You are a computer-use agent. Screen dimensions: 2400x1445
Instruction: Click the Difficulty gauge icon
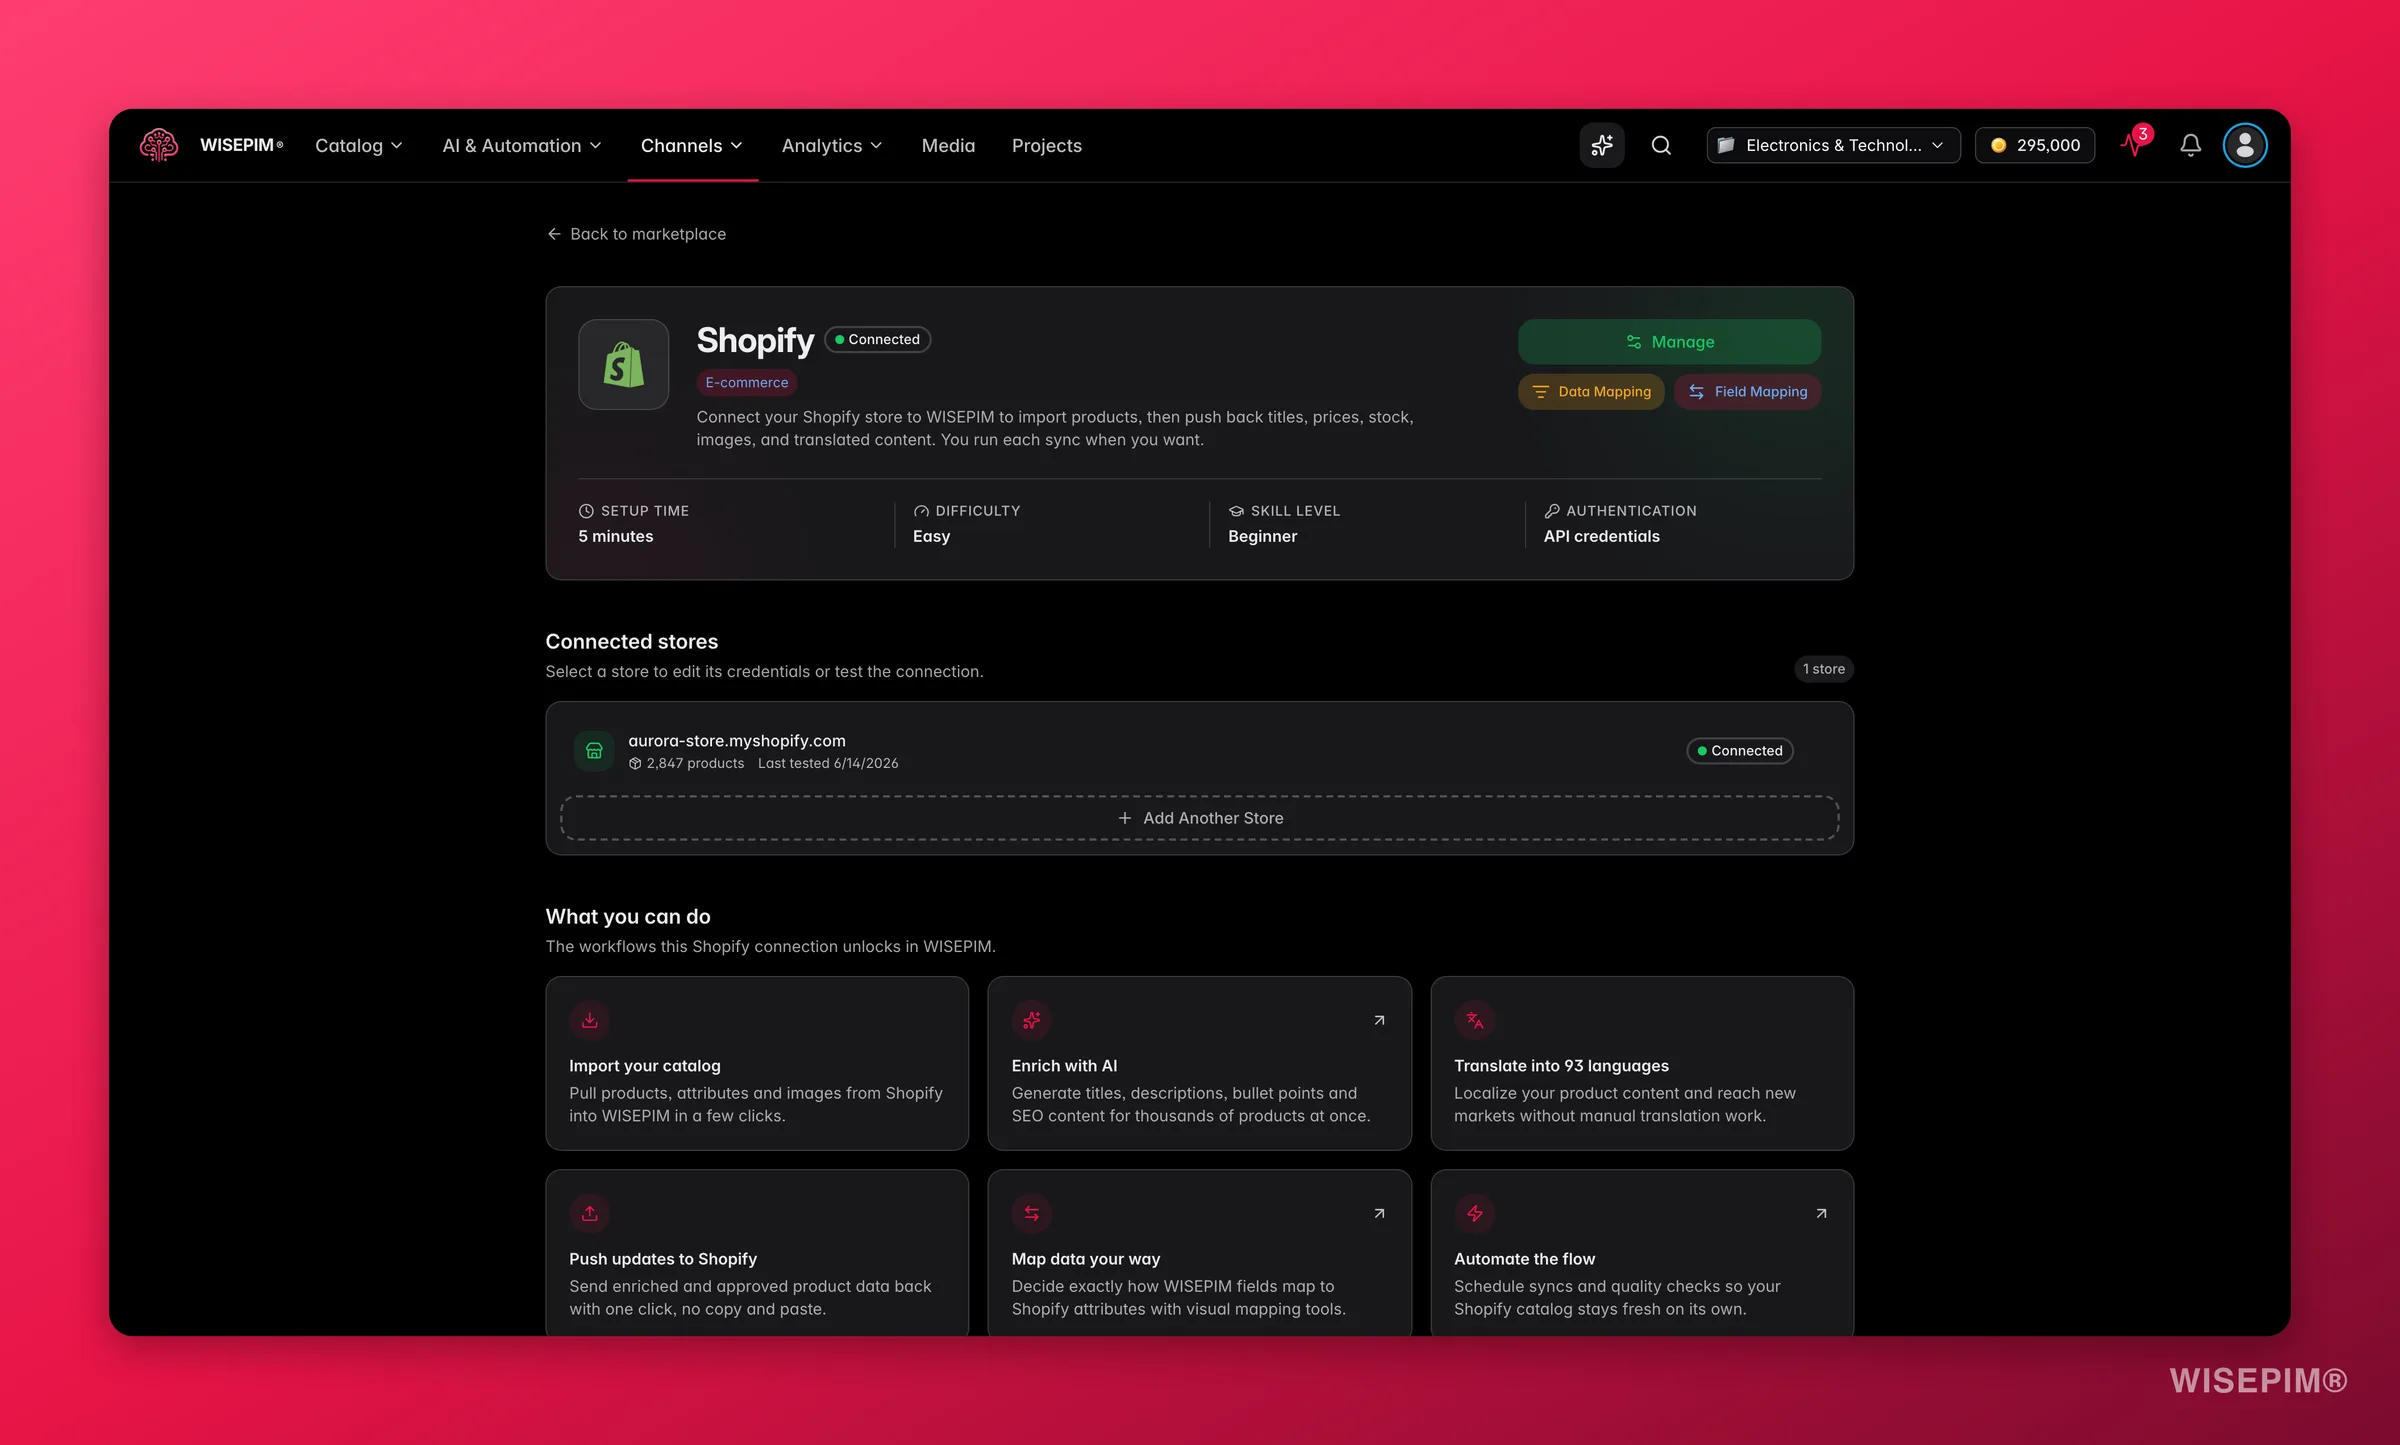921,511
